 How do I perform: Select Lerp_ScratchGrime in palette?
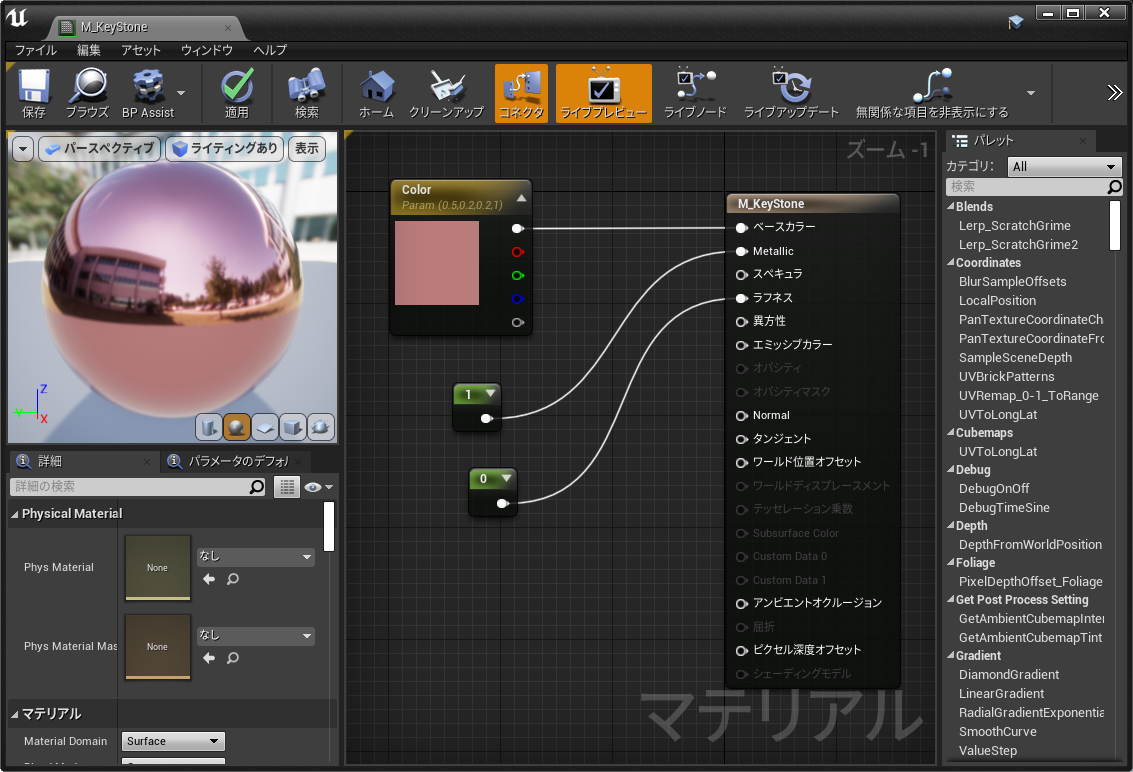pos(1014,226)
